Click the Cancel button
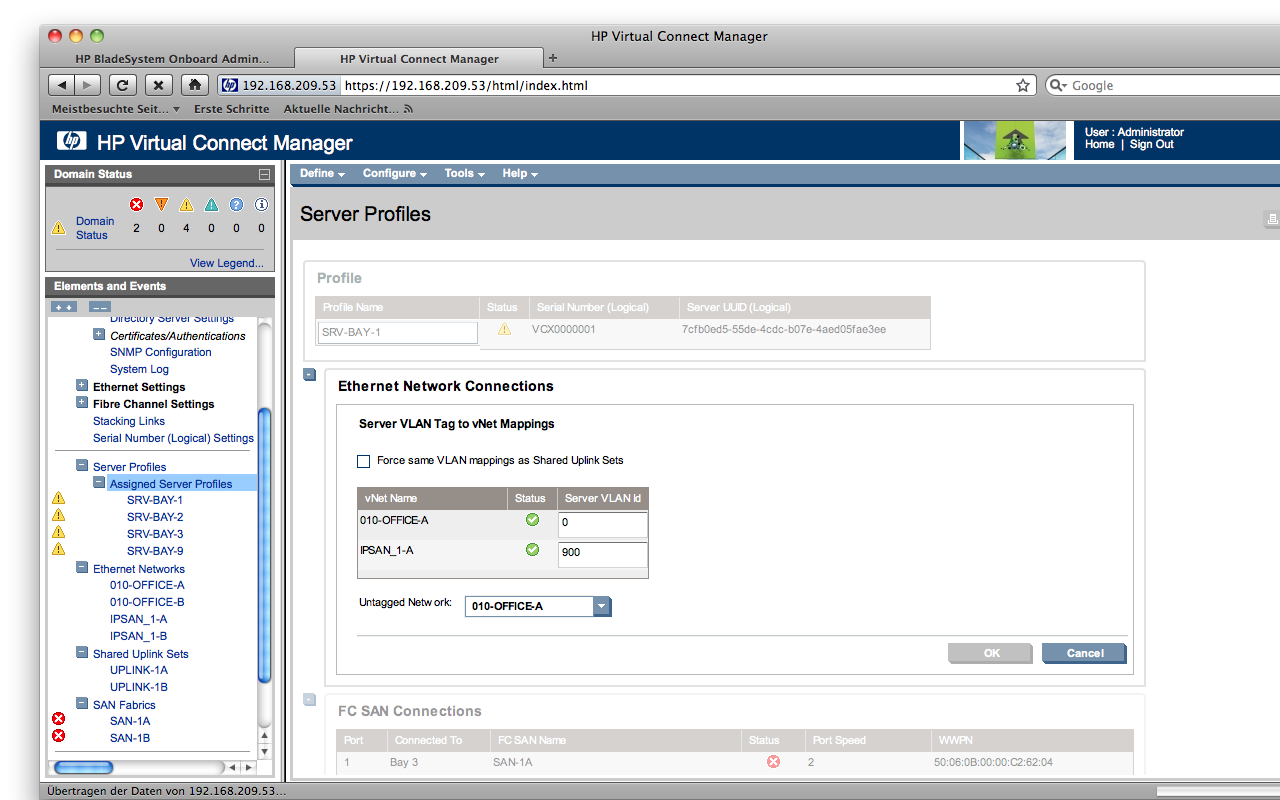This screenshot has width=1280, height=800. 1084,653
